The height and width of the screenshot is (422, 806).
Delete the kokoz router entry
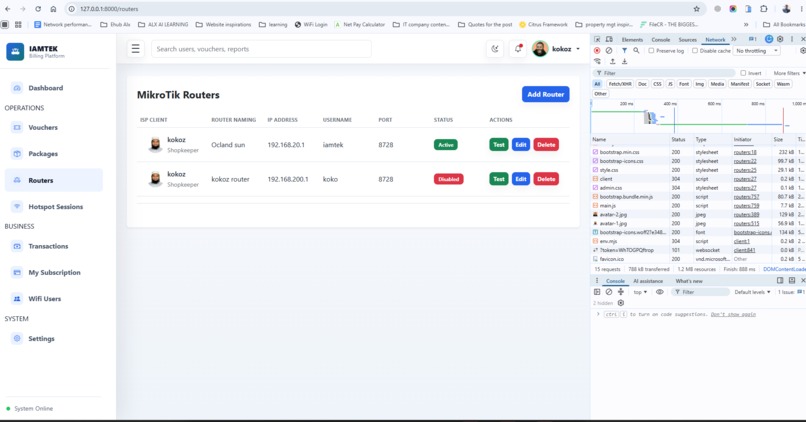[546, 179]
